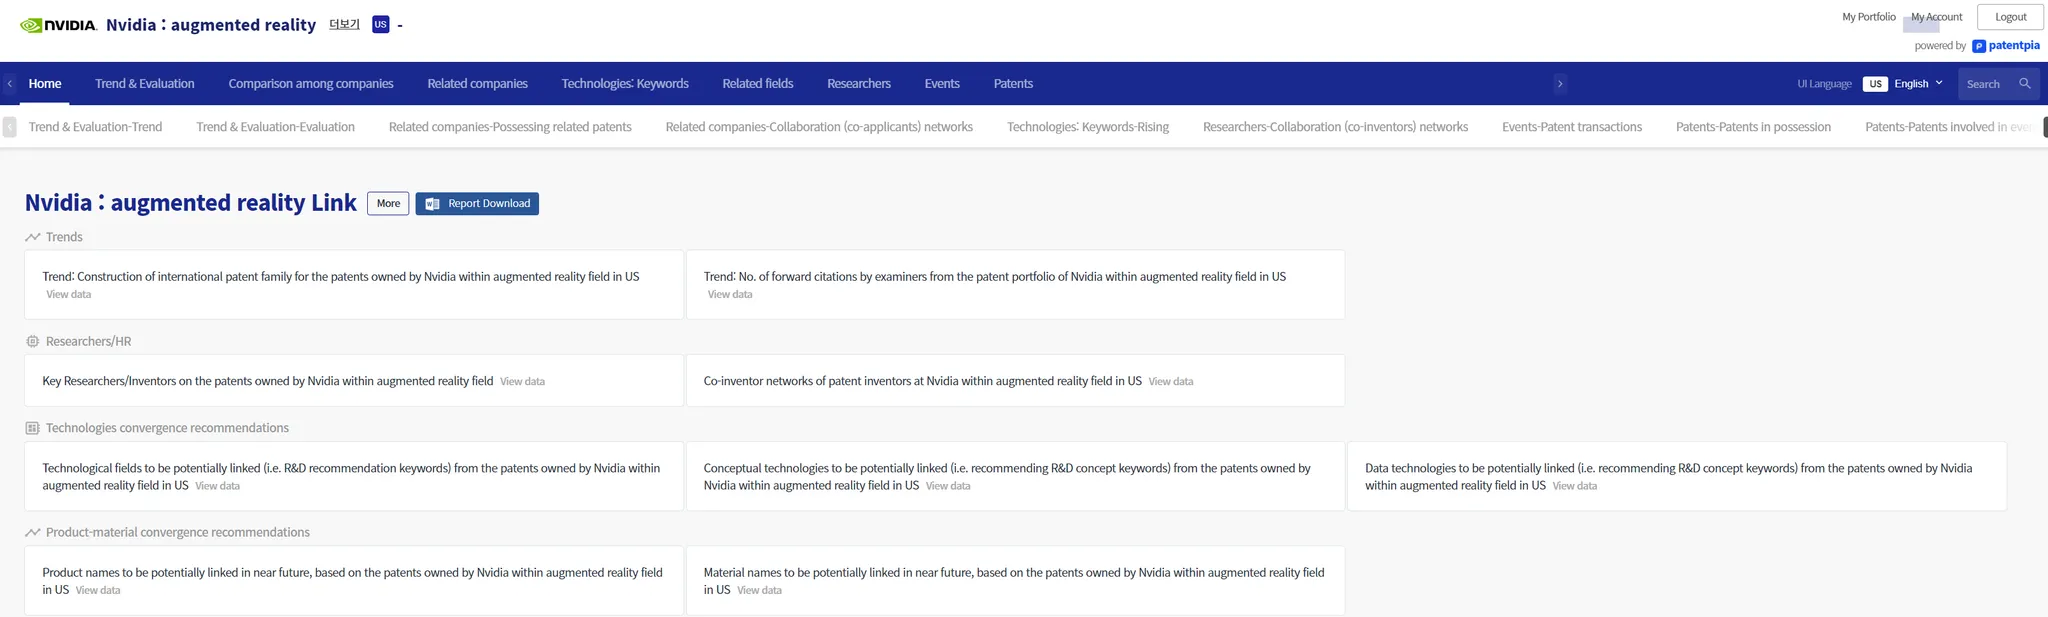Click the NVIDIA logo

58,25
